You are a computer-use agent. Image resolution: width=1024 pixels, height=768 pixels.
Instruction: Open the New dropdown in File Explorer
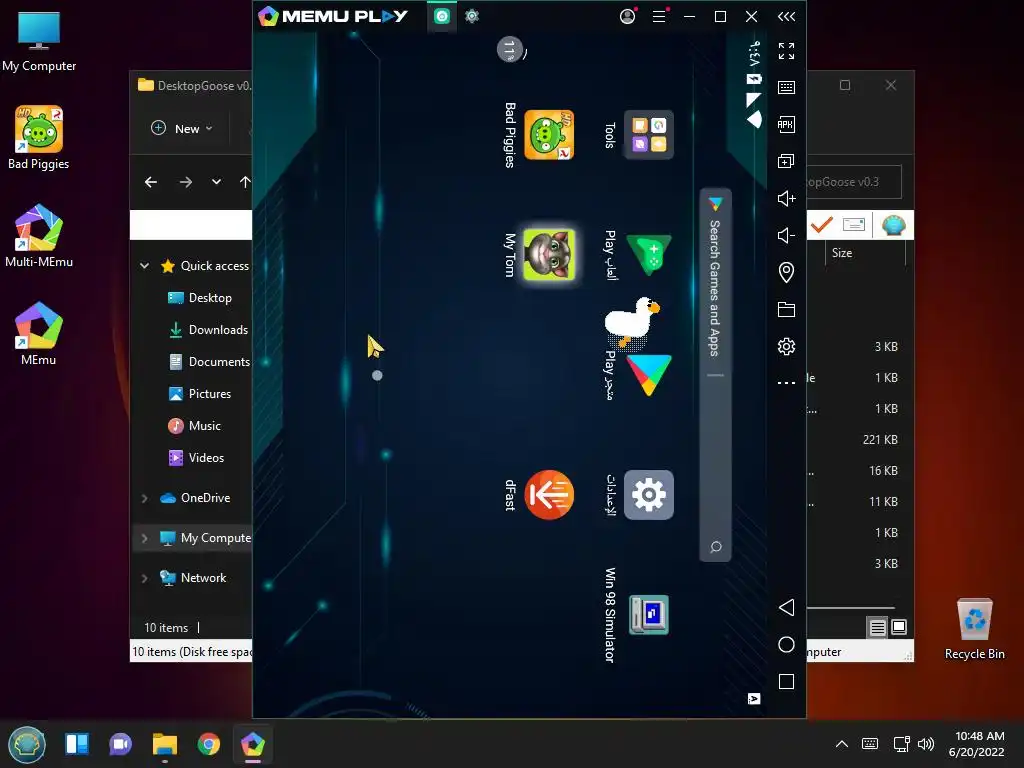[x=182, y=129]
